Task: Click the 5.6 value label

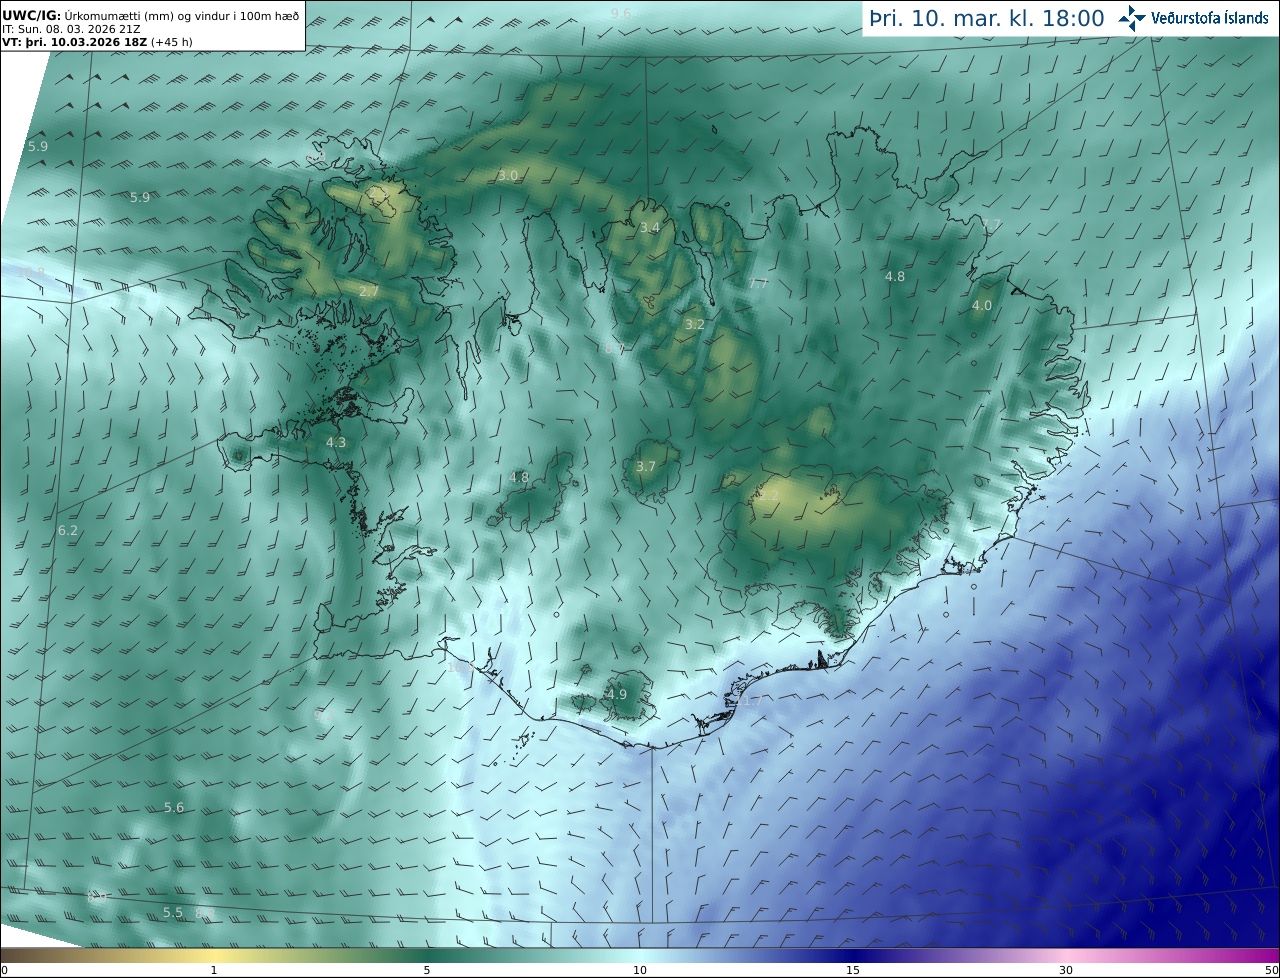Action: (174, 807)
